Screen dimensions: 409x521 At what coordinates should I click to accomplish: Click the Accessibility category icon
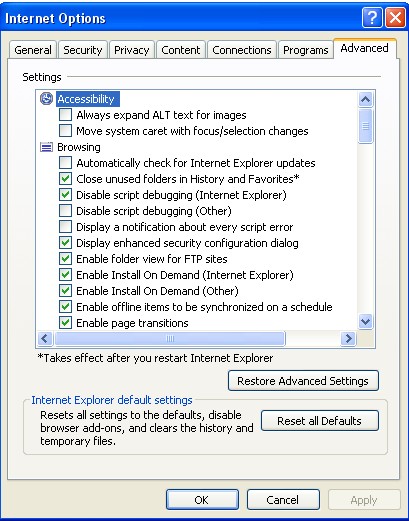(46, 99)
